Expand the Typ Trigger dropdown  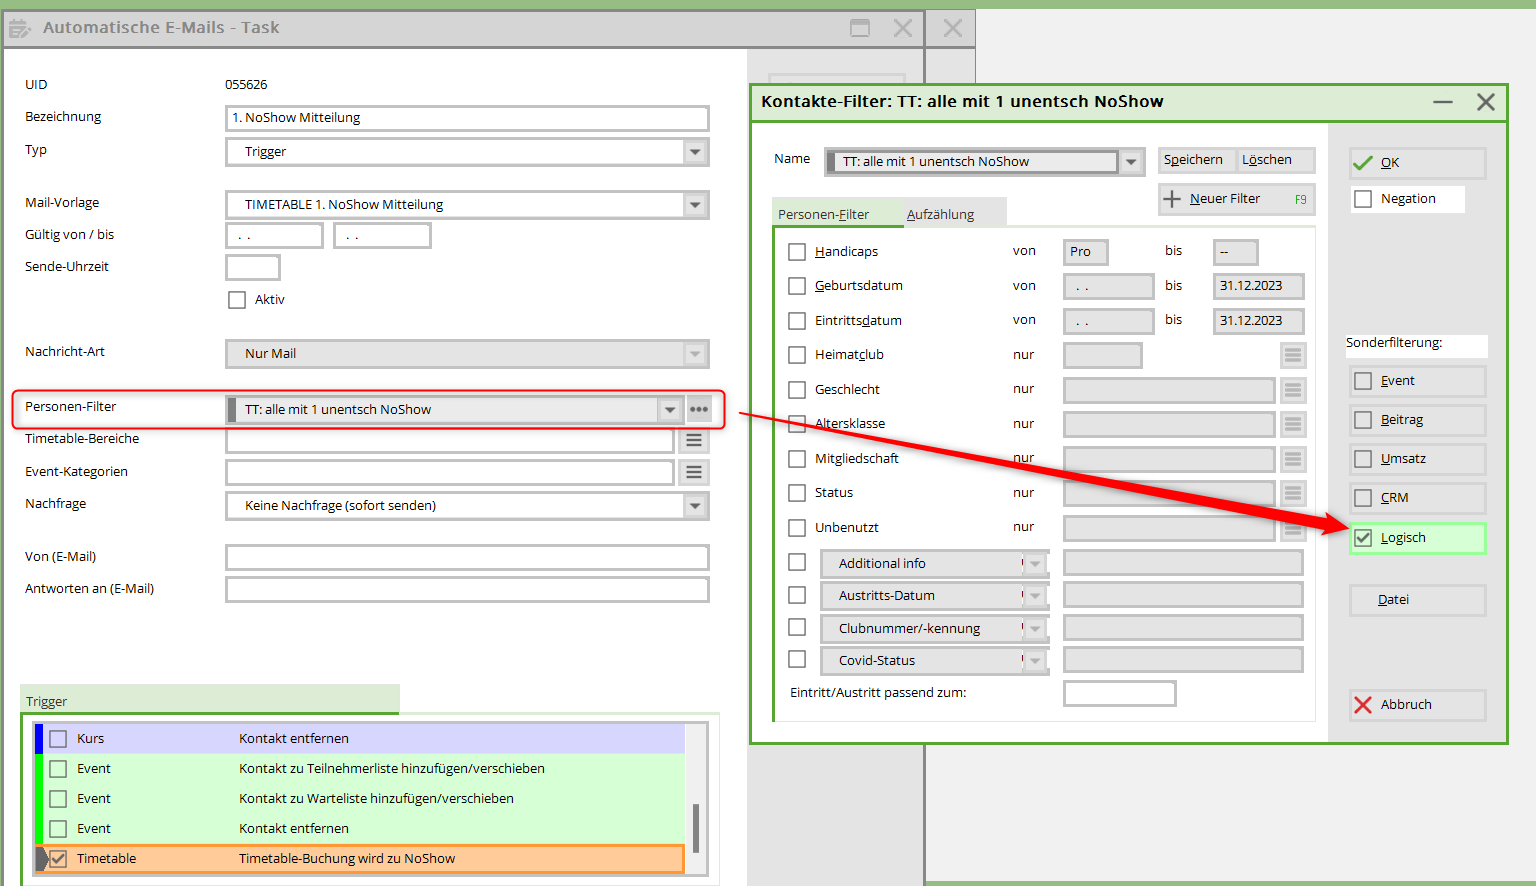[x=695, y=152]
